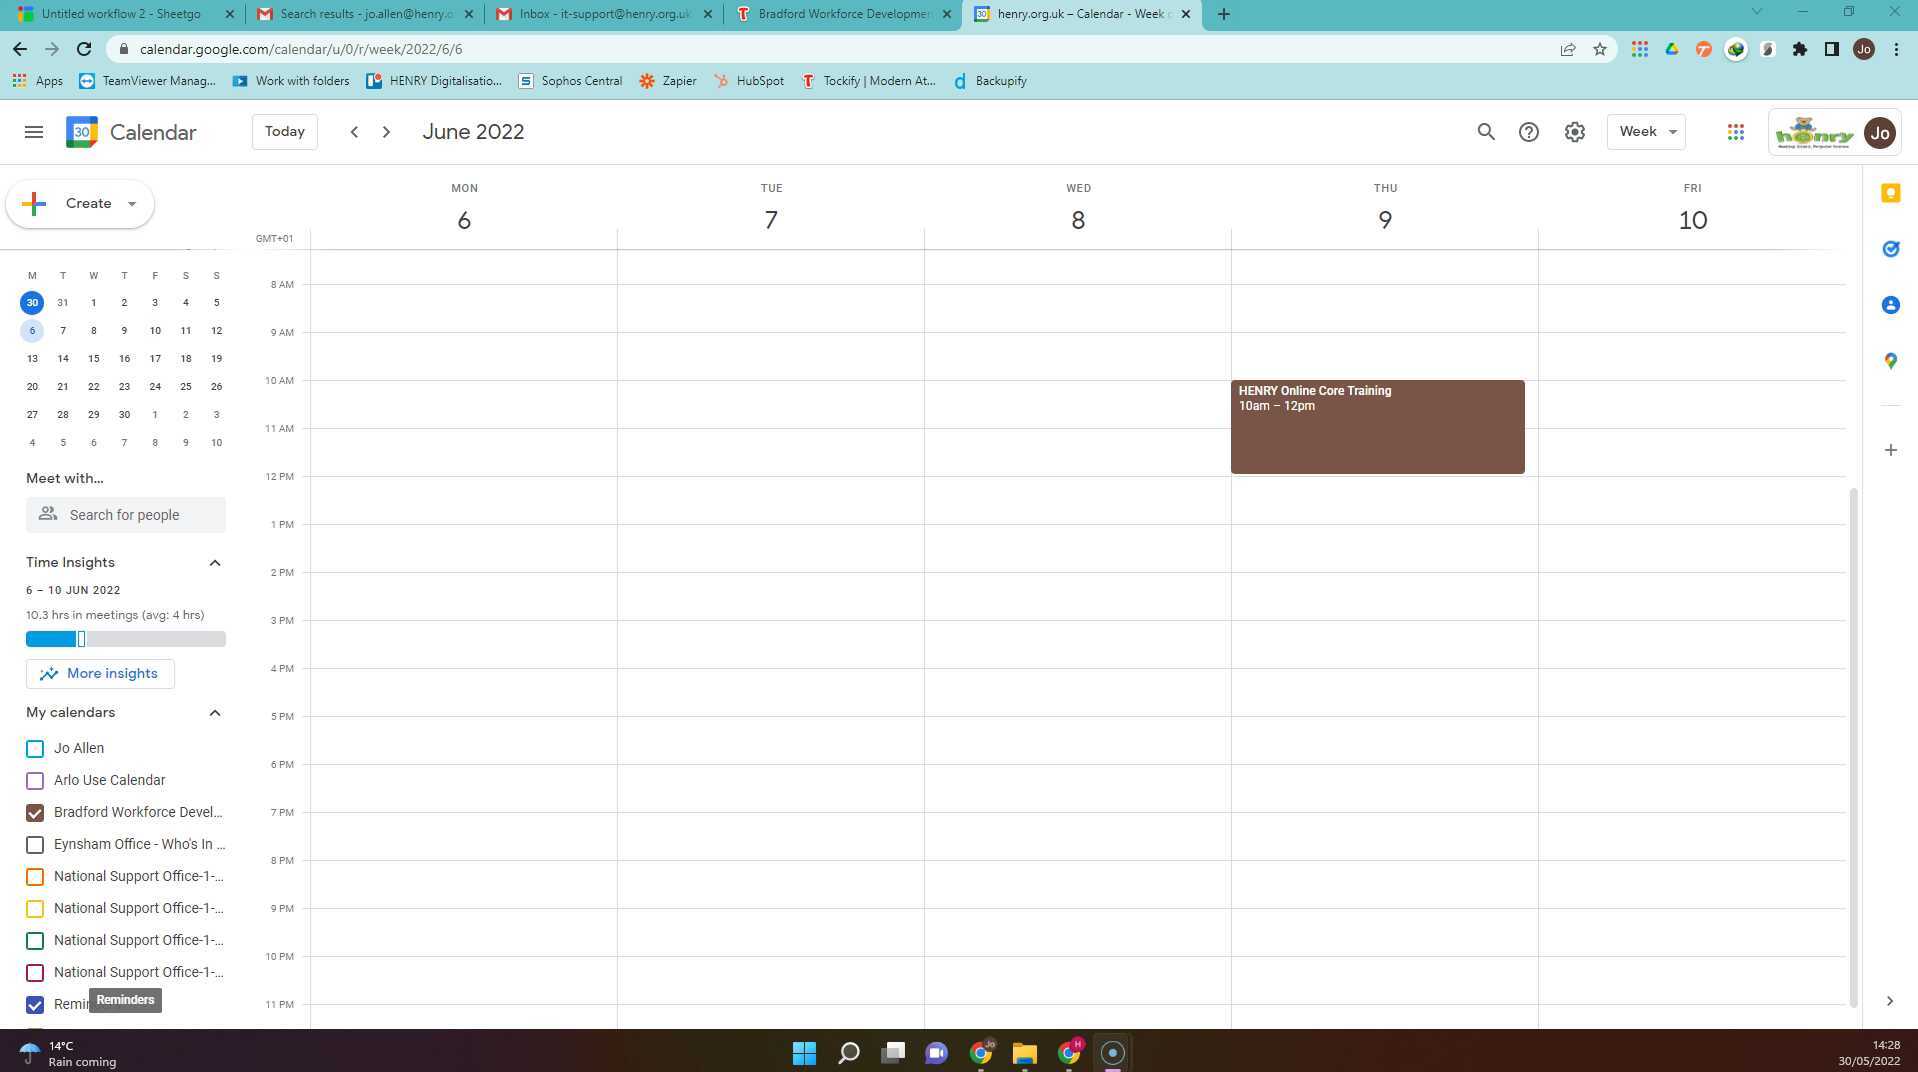Hide side panel chevron at bottom right
This screenshot has width=1918, height=1072.
click(x=1889, y=1001)
